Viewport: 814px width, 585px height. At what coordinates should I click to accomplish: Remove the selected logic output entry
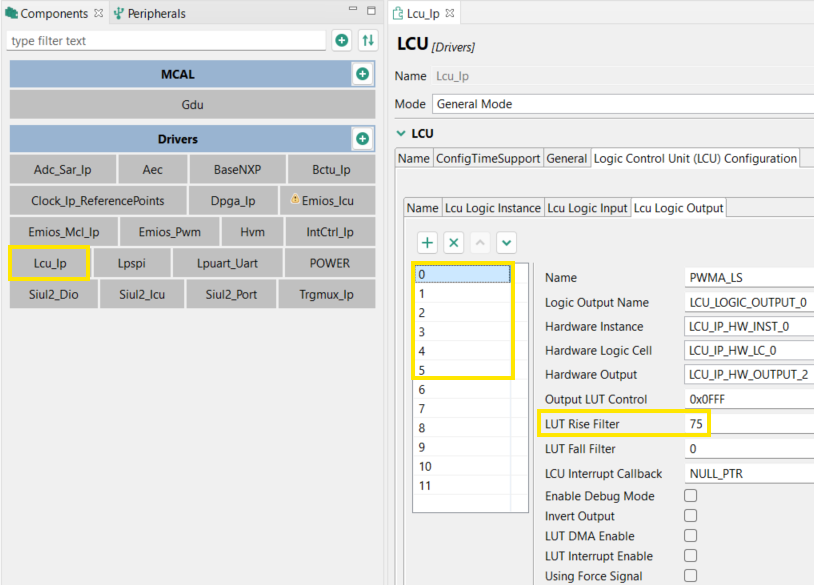(x=454, y=242)
